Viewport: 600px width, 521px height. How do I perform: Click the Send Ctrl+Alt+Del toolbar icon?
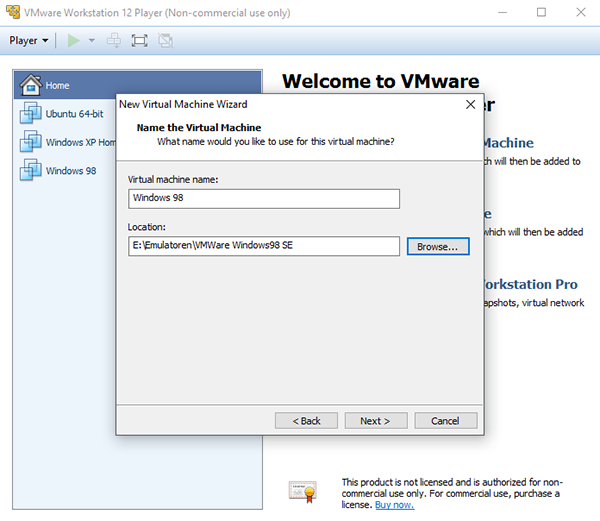(x=115, y=41)
